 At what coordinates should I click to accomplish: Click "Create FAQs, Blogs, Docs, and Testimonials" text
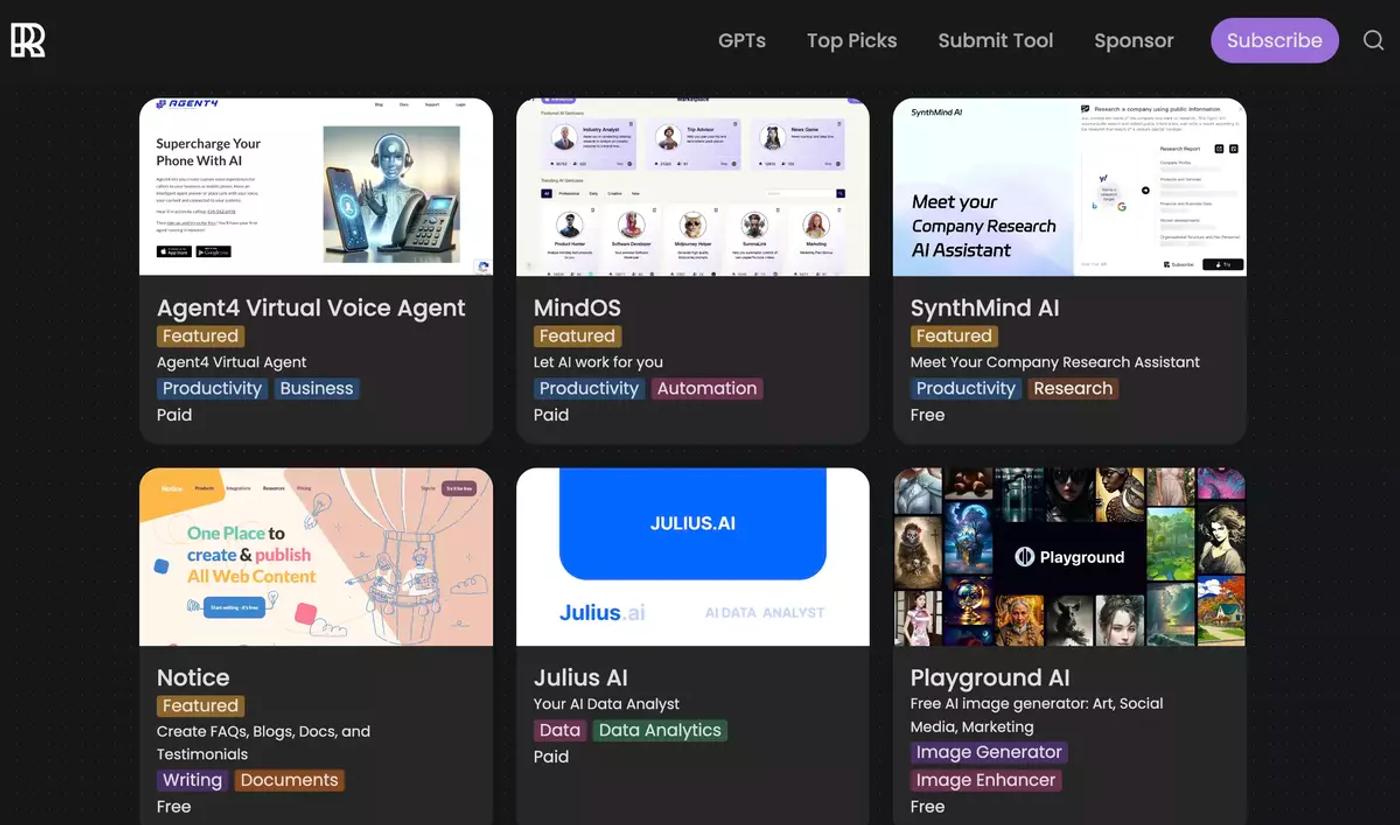point(264,743)
